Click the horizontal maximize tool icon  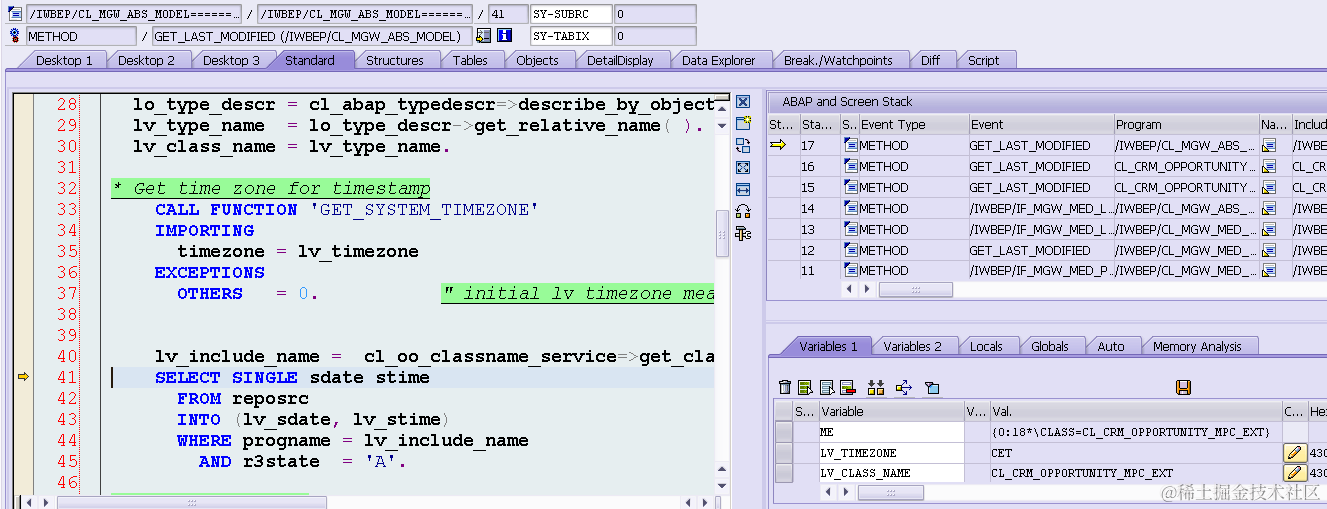tap(743, 189)
